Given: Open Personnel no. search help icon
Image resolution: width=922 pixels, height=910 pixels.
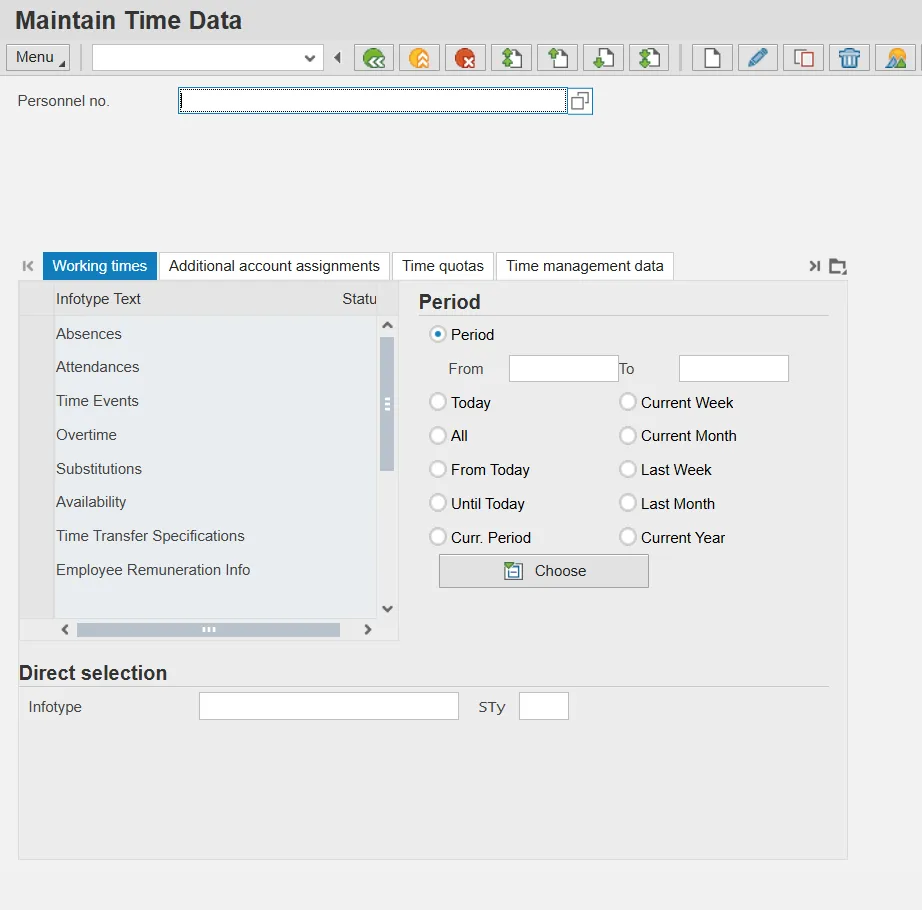Looking at the screenshot, I should pos(580,101).
